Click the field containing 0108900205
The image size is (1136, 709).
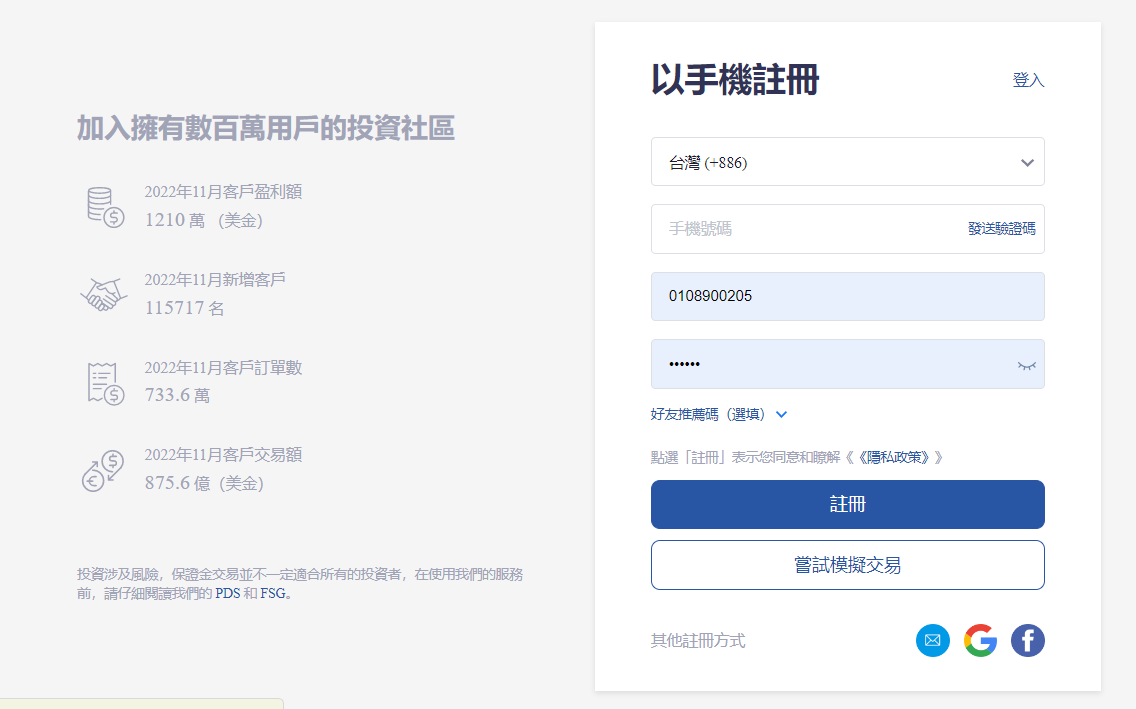click(847, 297)
